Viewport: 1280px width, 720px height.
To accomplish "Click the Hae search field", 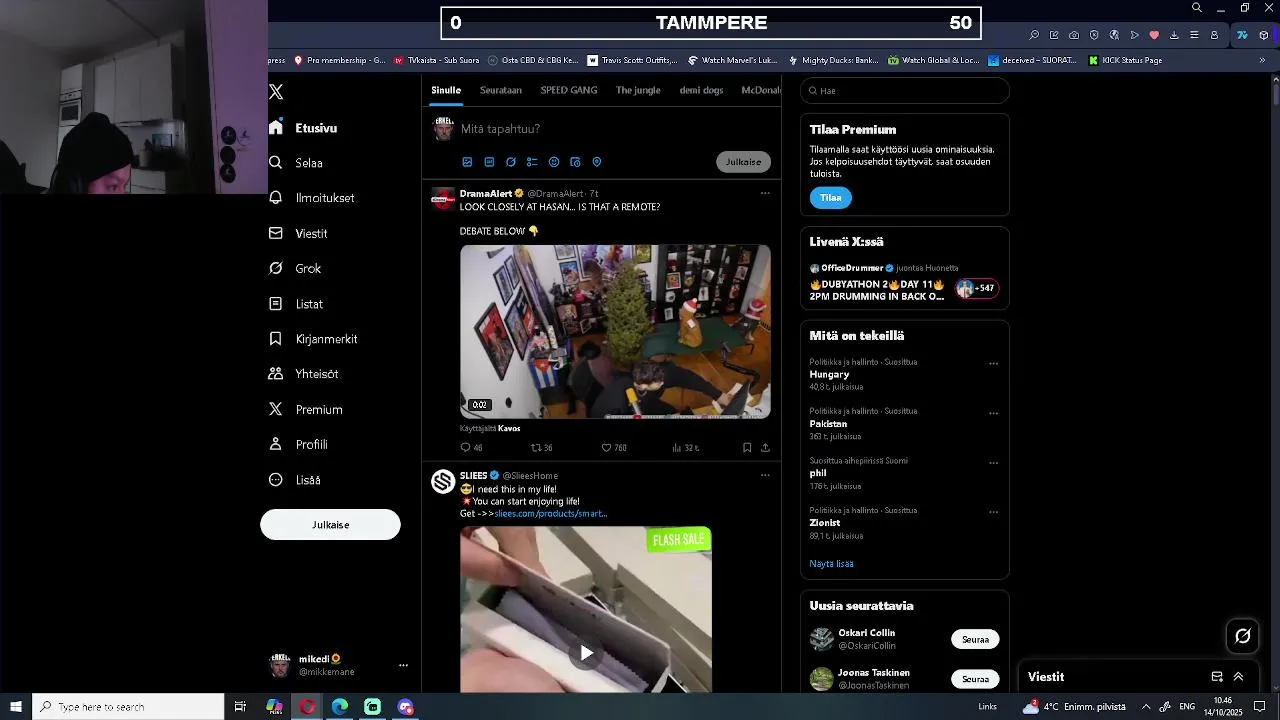I will (905, 91).
